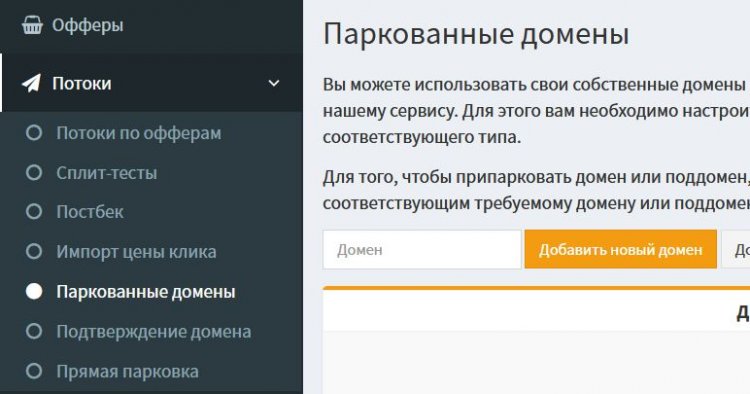Click the circle bullet before Импорт цены клика
Viewport: 750px width, 394px height.
[x=34, y=252]
